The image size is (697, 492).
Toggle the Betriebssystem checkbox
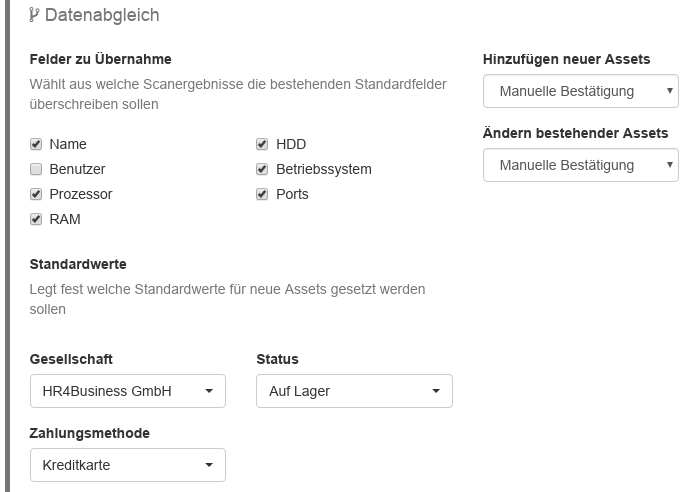262,169
